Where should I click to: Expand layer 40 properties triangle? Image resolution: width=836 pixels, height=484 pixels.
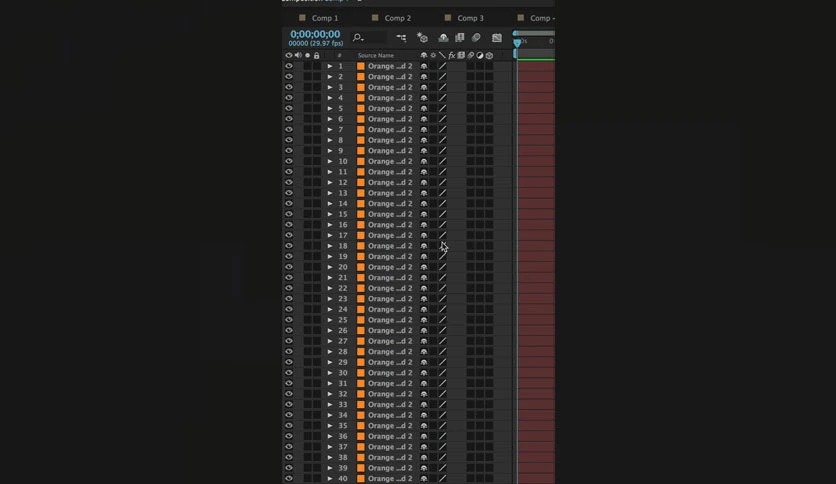(x=329, y=479)
